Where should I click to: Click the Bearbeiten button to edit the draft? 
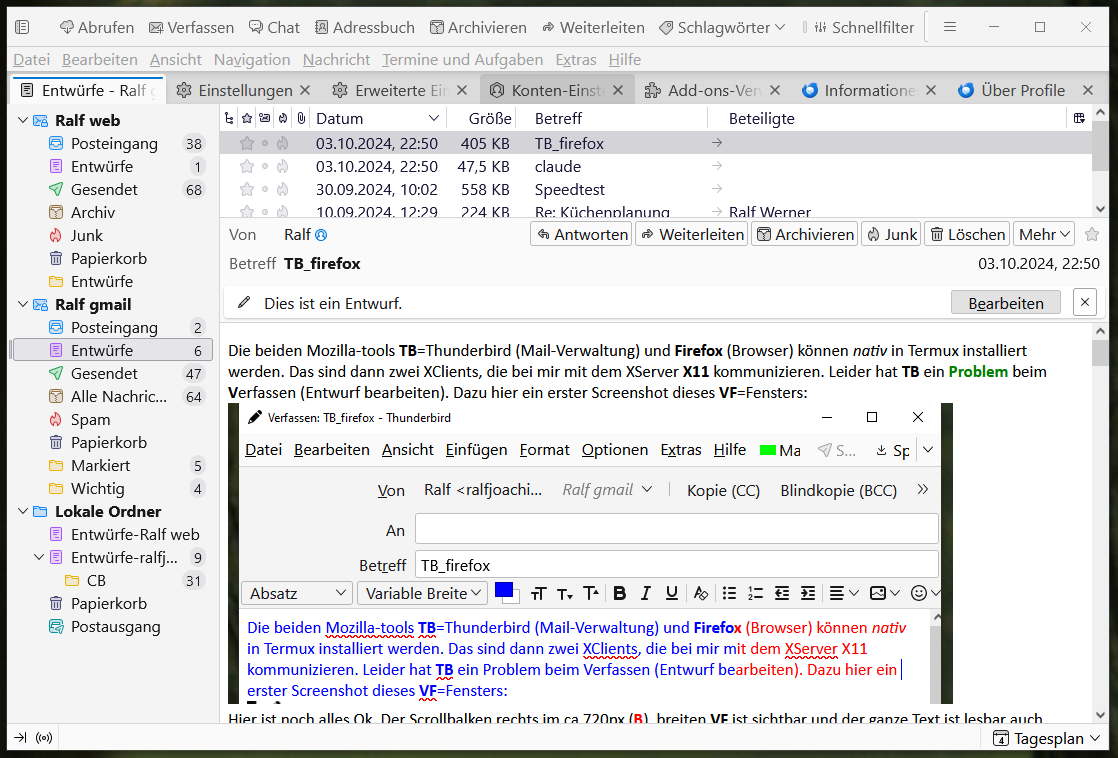tap(1005, 303)
